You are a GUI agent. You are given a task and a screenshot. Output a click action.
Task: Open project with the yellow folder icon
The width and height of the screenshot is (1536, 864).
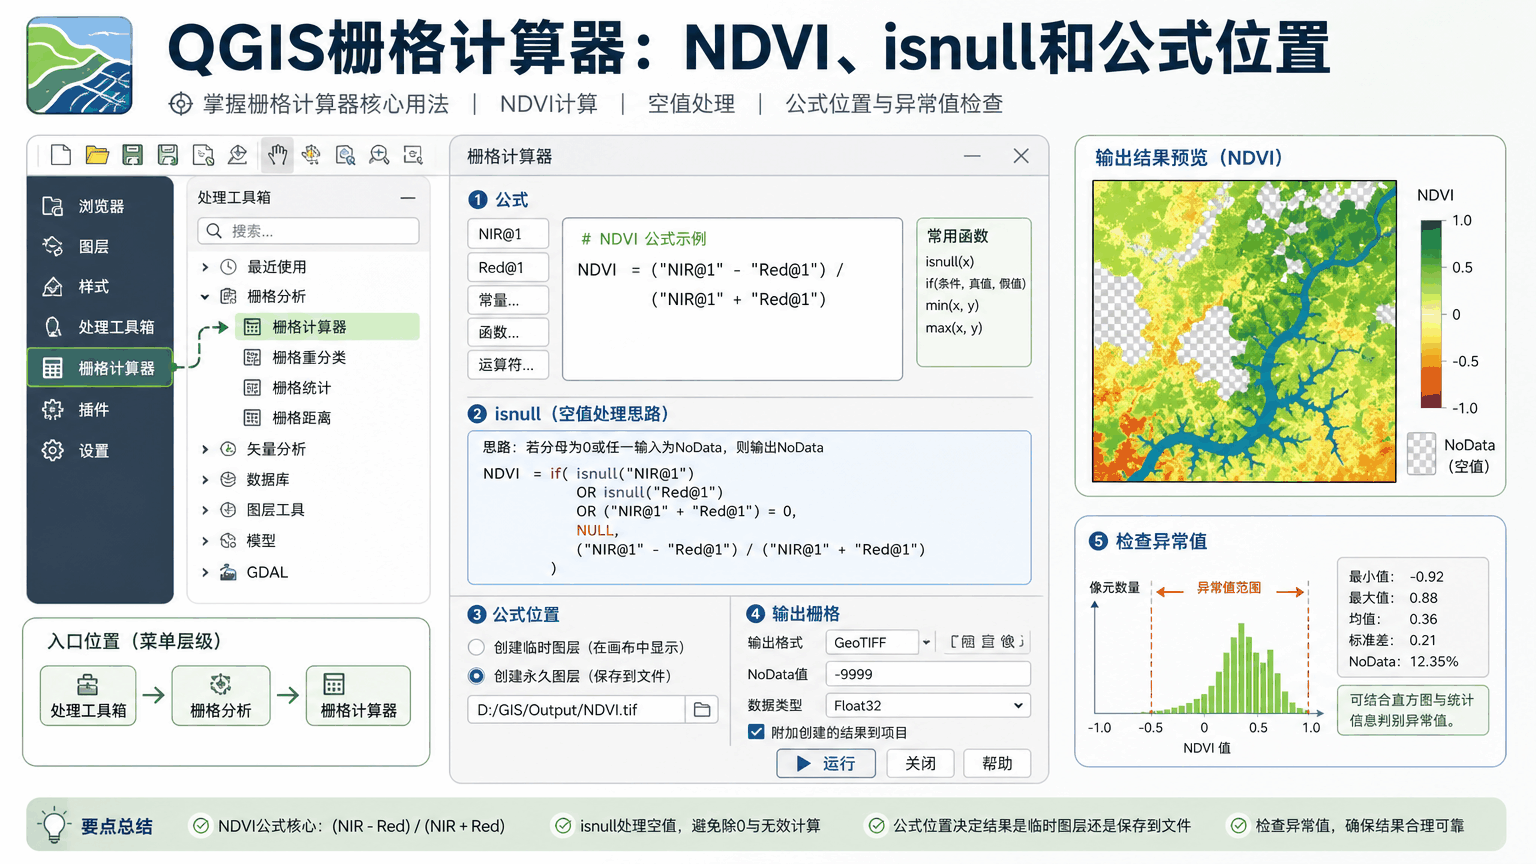pyautogui.click(x=97, y=155)
